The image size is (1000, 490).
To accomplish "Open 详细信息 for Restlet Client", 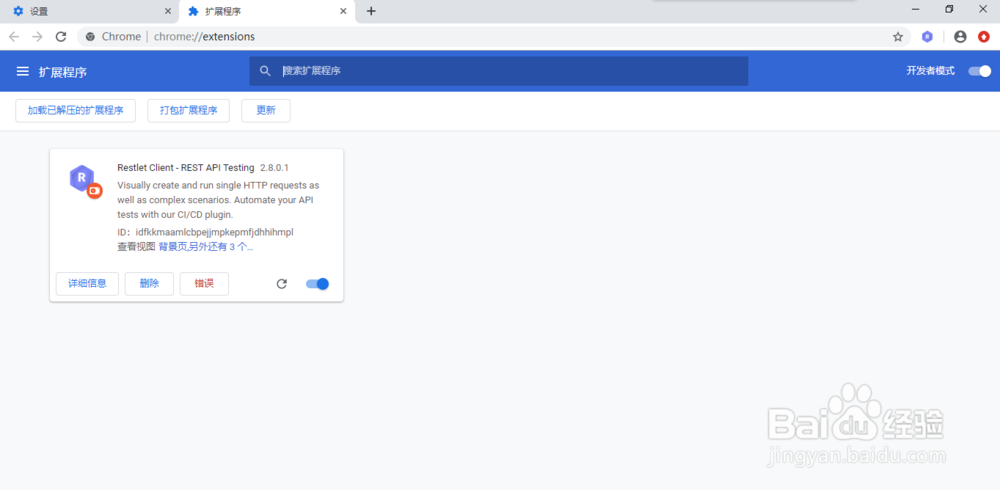I will [87, 284].
